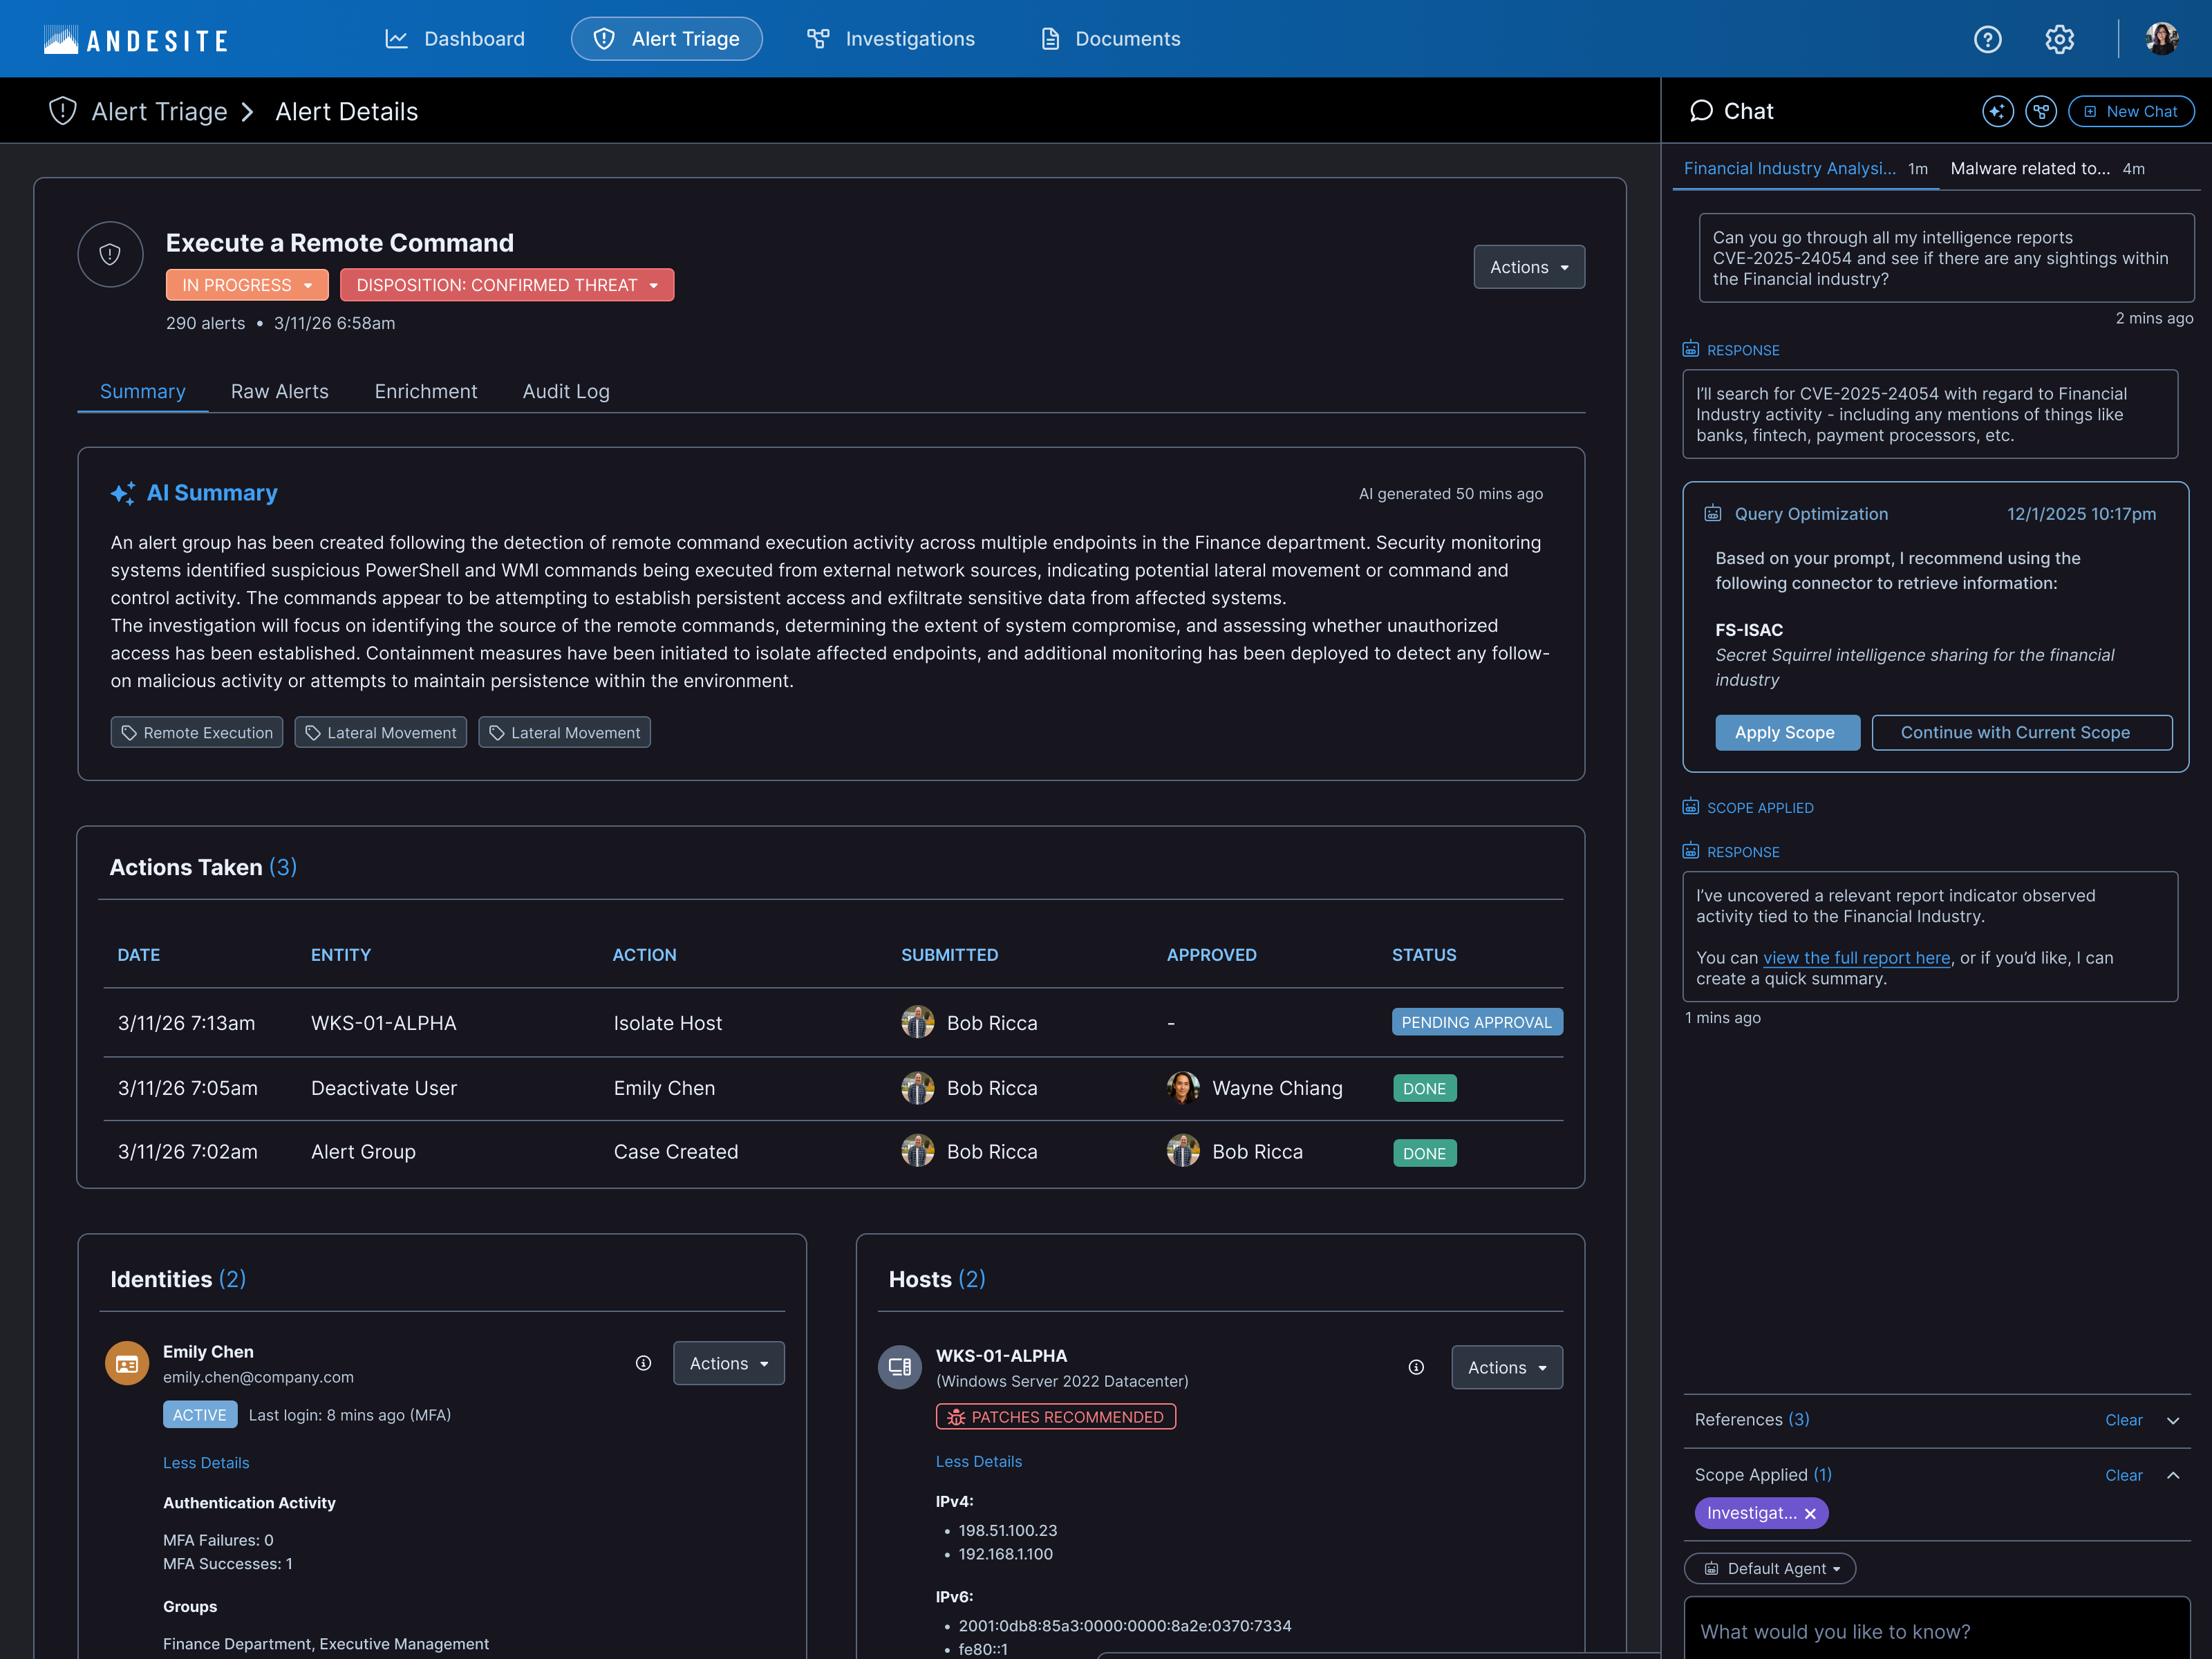Follow the view the full report here link
The image size is (2212, 1659).
(1856, 958)
